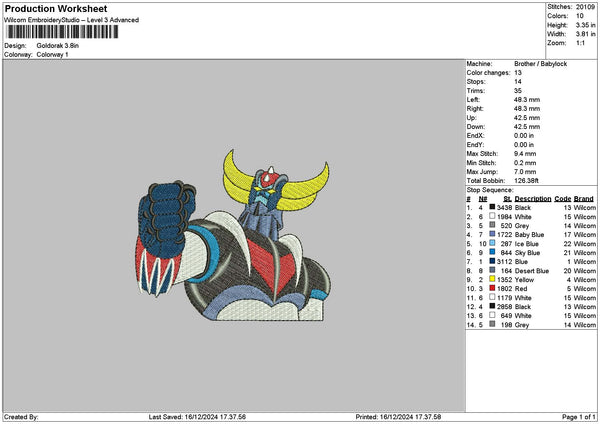
Task: Click the 'Created By:' footer label
Action: 21,417
